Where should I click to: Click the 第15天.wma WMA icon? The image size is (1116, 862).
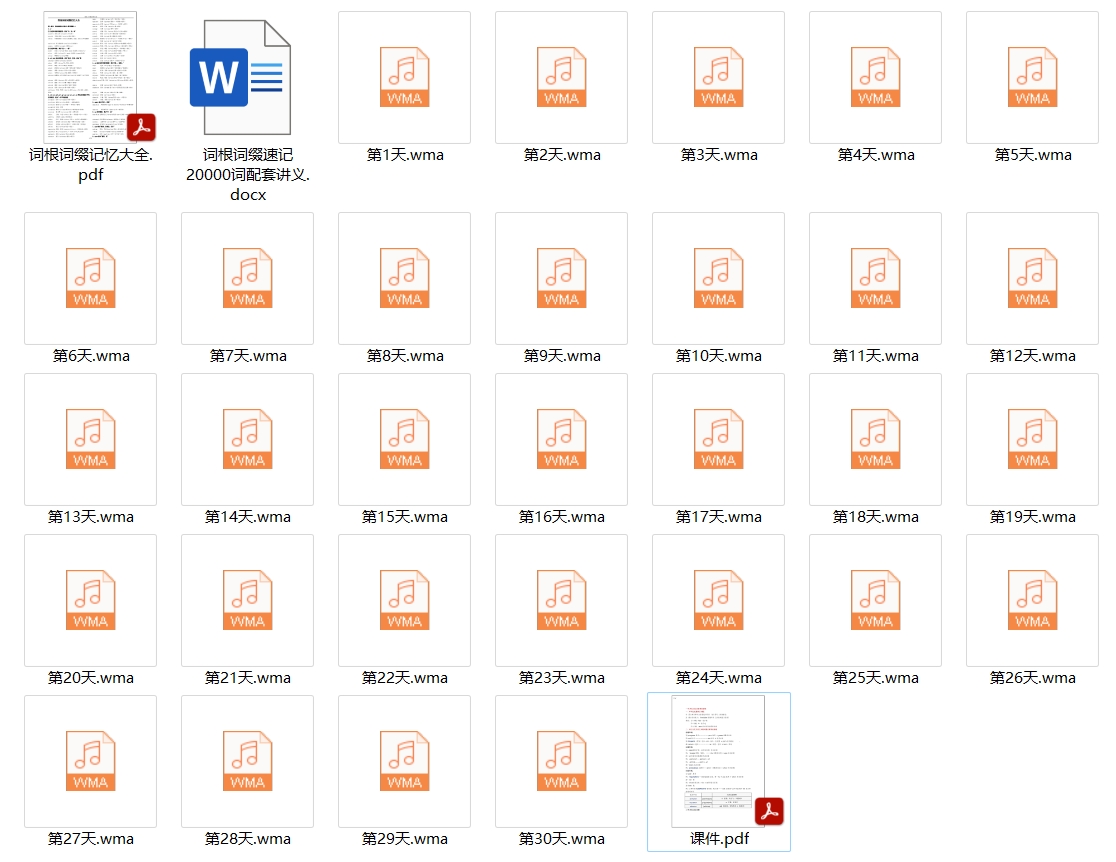[404, 439]
